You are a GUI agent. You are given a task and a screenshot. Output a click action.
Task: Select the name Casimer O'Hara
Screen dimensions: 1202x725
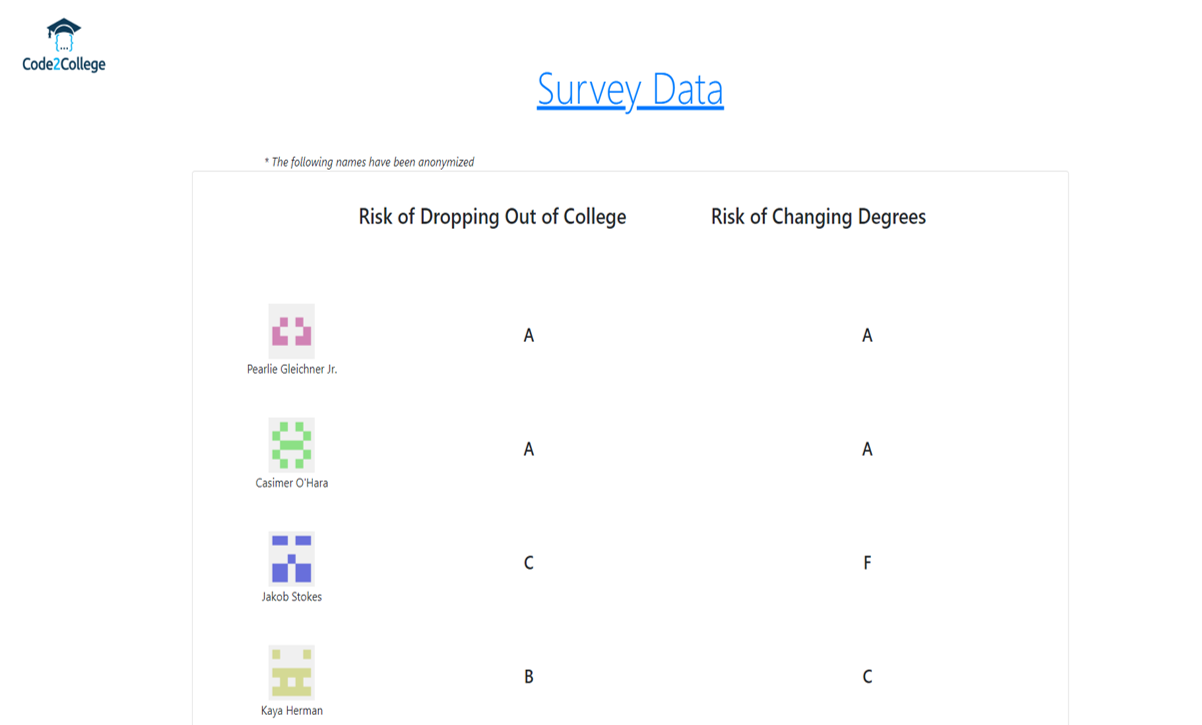[292, 483]
